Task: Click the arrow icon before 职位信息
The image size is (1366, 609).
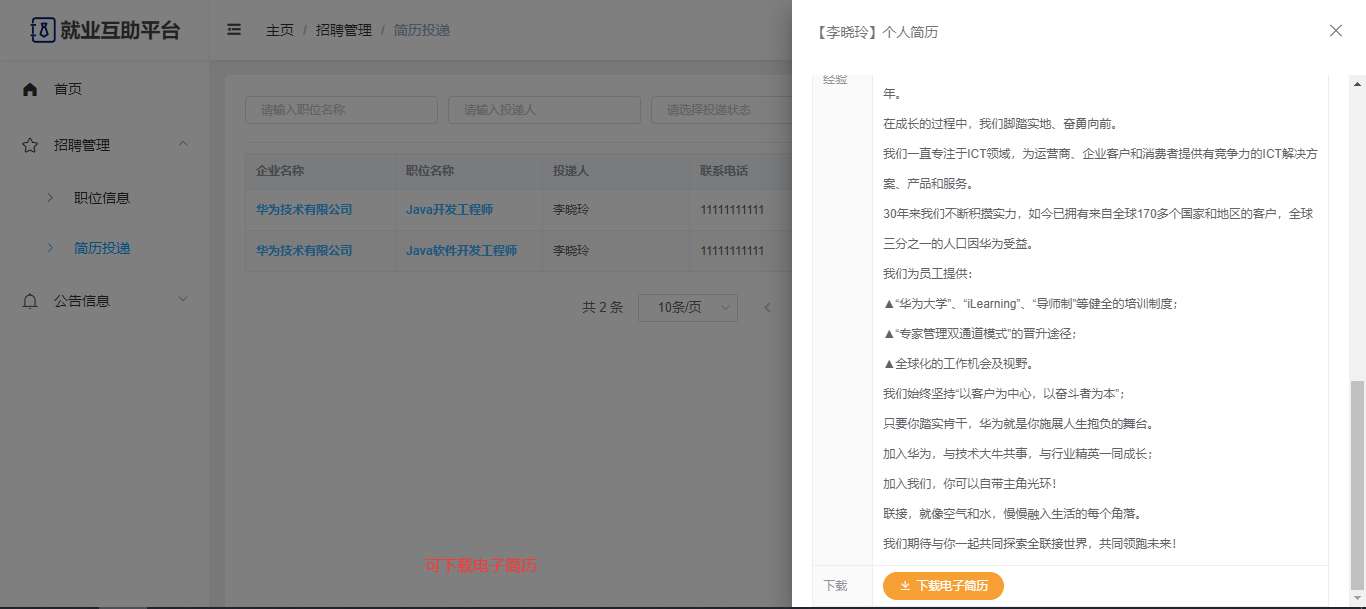Action: [x=50, y=198]
